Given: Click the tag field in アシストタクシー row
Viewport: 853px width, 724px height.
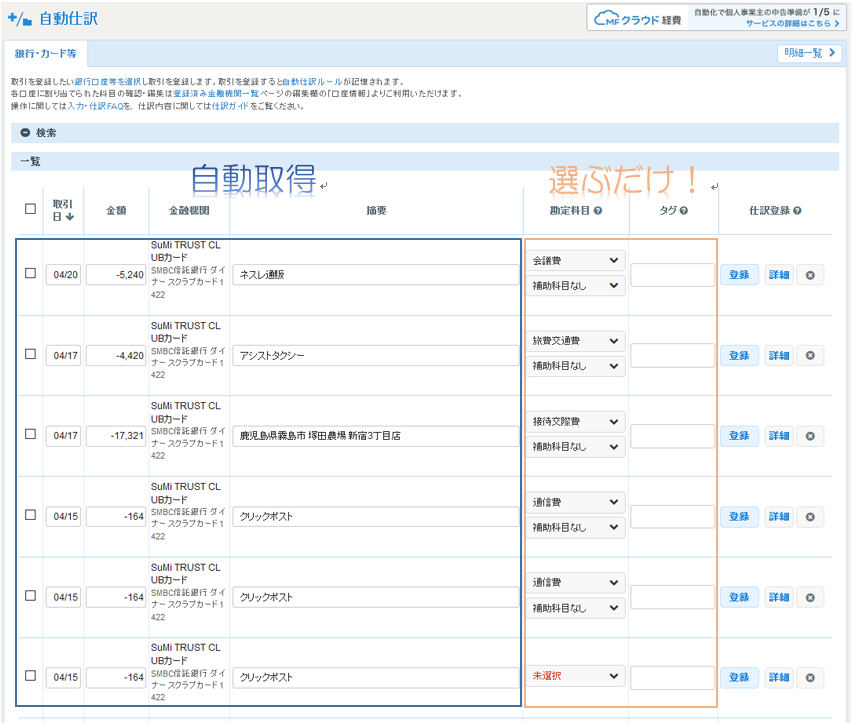Looking at the screenshot, I should (672, 355).
